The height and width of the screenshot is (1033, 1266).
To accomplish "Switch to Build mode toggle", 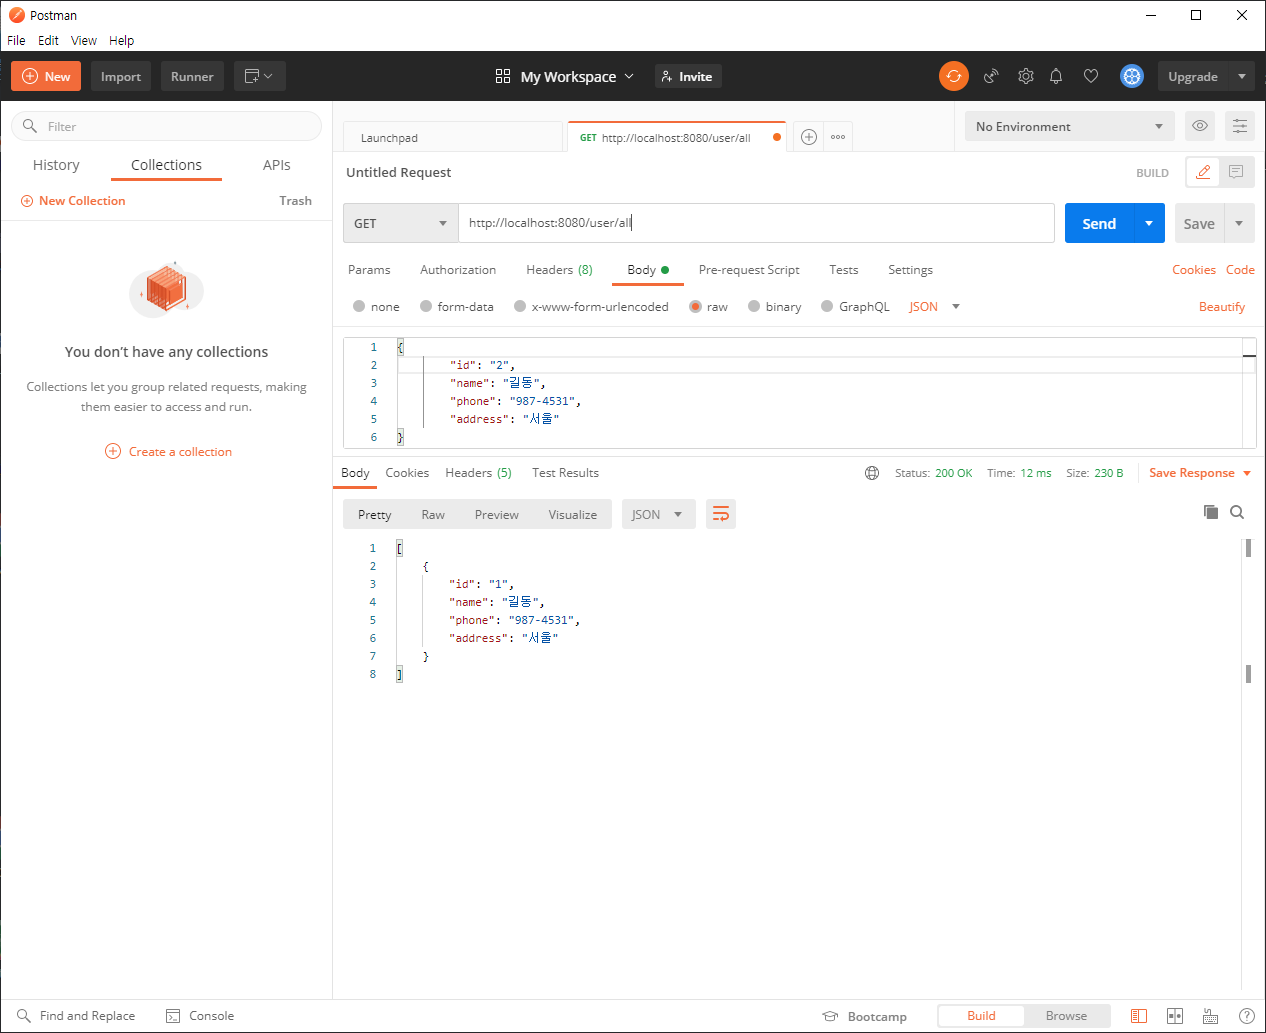I will pos(981,1016).
